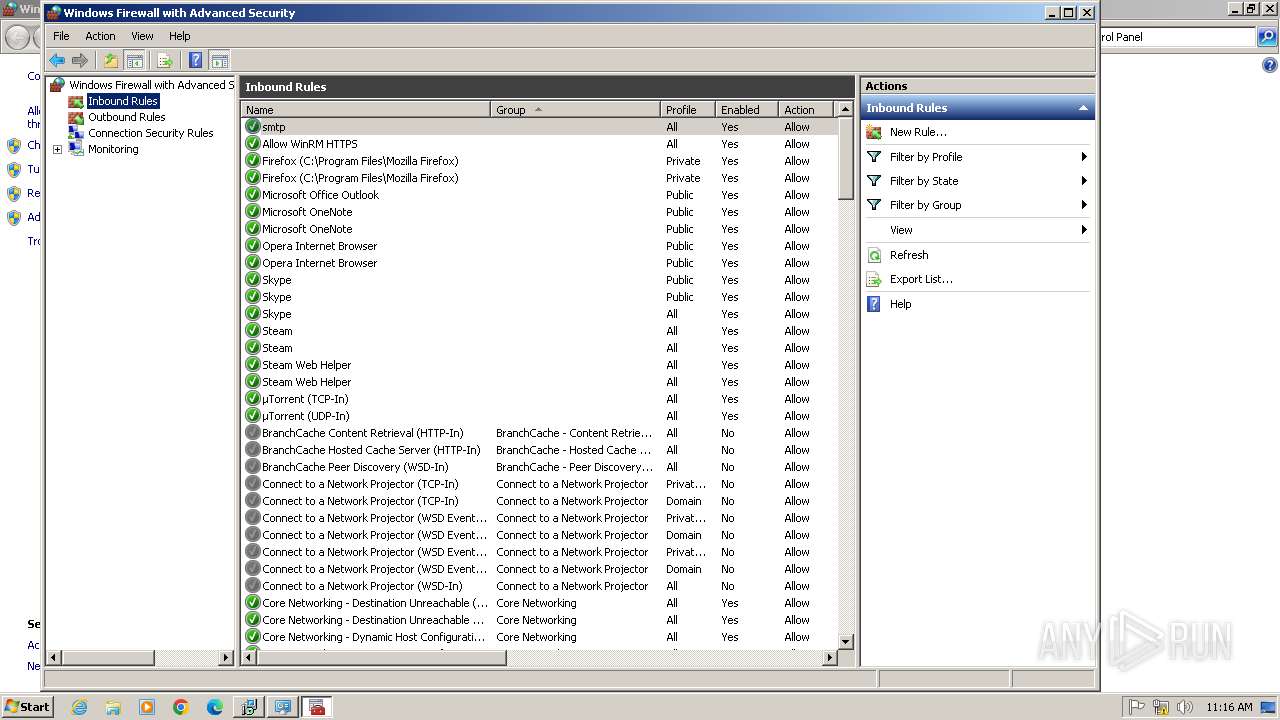Expand Filter by Group submenu arrow
Screen dimensions: 1280x720
pos(1084,205)
